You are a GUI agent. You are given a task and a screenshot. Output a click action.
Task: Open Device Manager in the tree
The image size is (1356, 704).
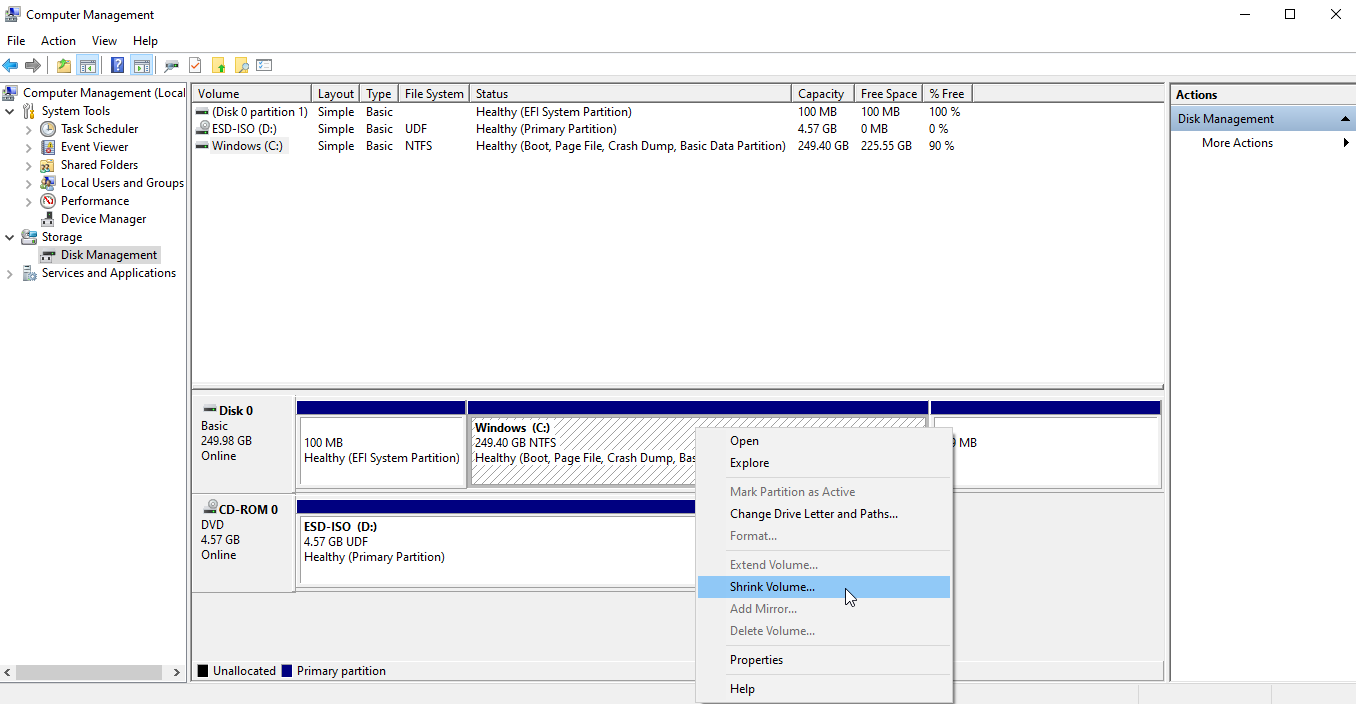click(103, 219)
